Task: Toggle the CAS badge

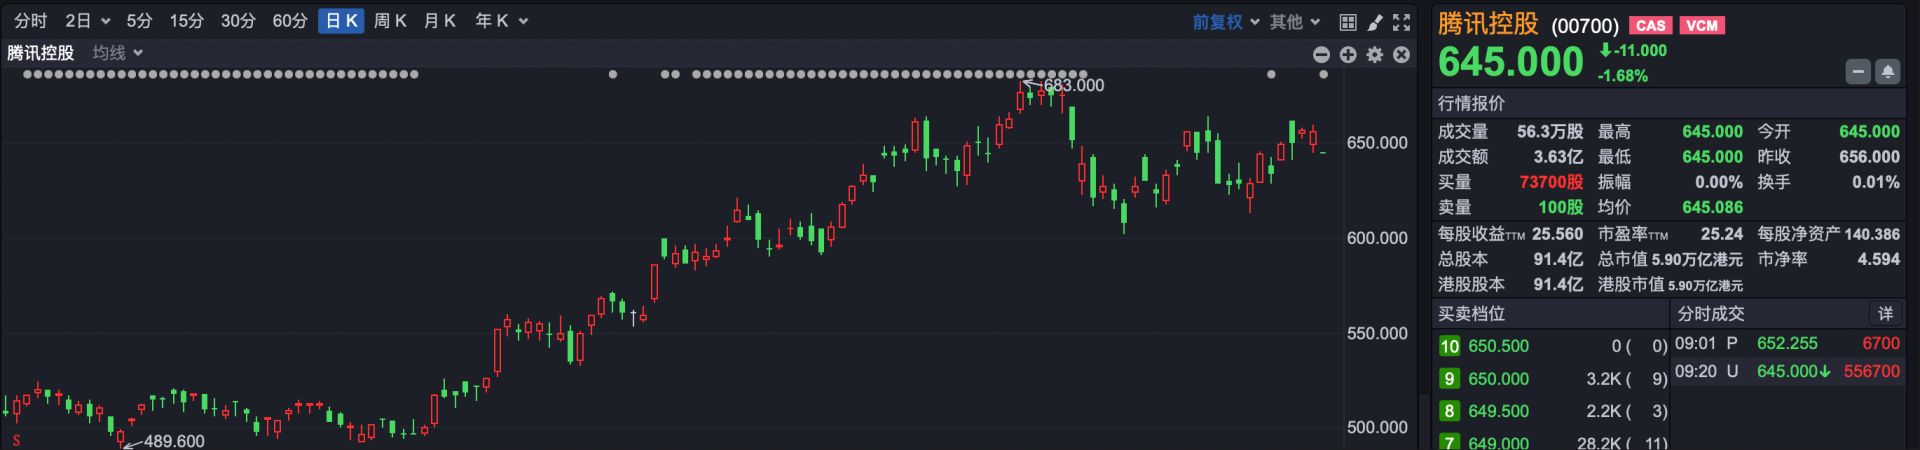Action: [1651, 26]
